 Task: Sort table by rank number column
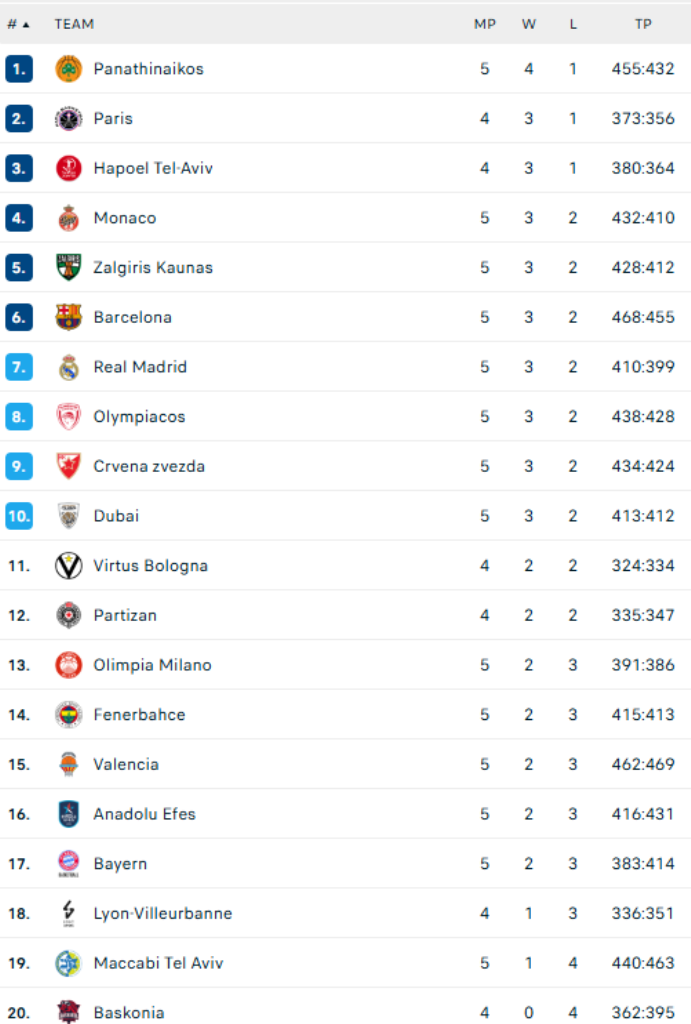[18, 24]
